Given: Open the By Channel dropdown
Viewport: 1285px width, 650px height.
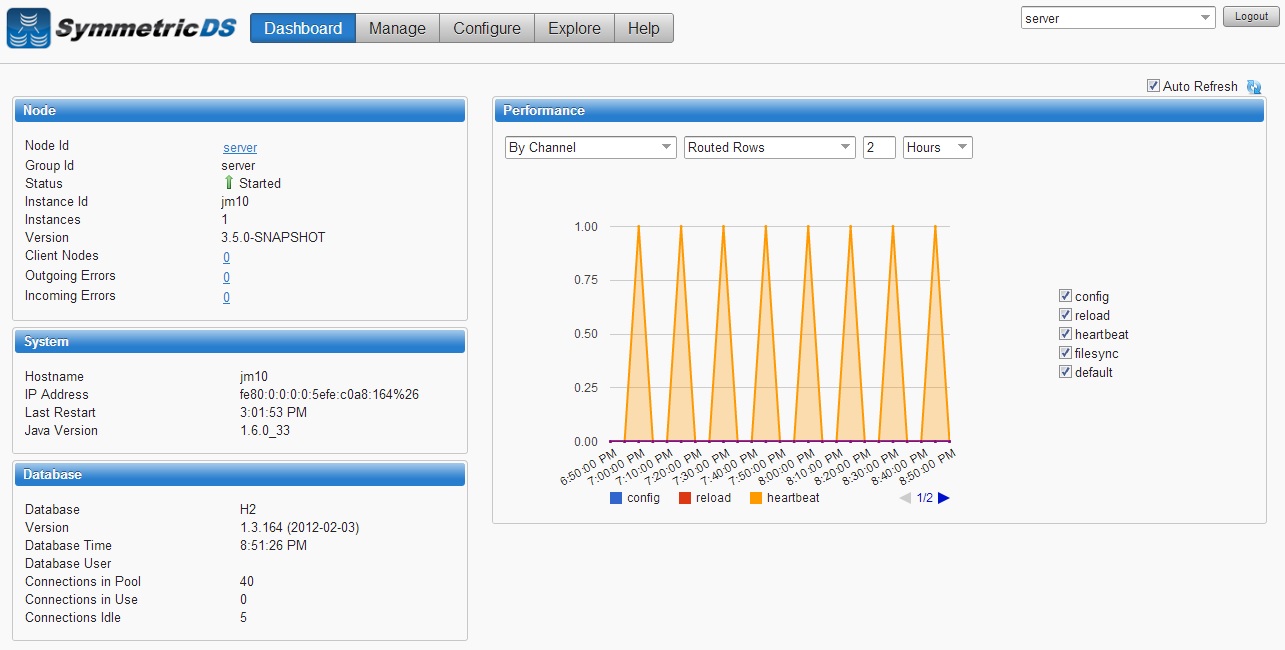Looking at the screenshot, I should click(x=591, y=147).
